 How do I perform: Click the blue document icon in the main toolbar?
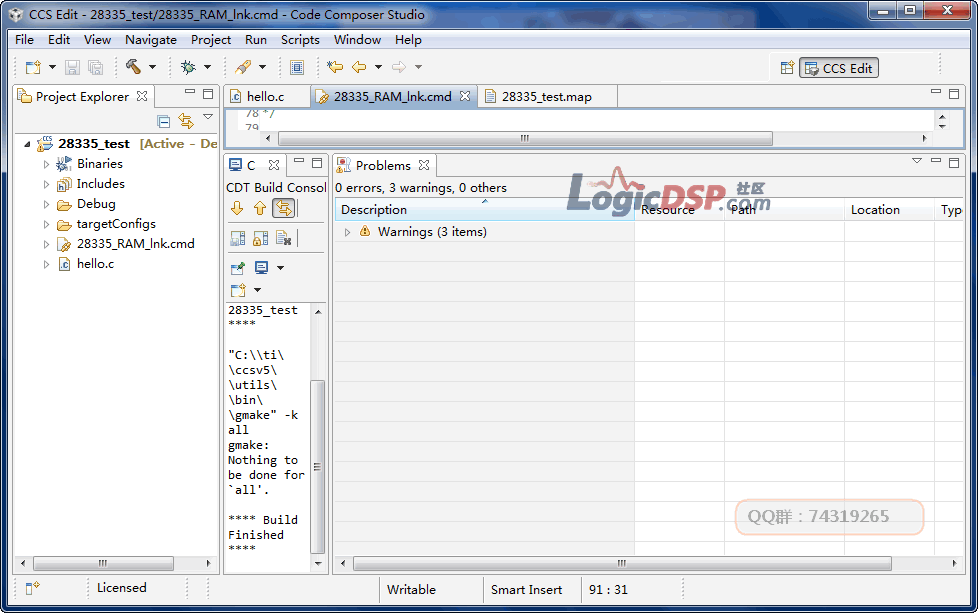[x=298, y=67]
